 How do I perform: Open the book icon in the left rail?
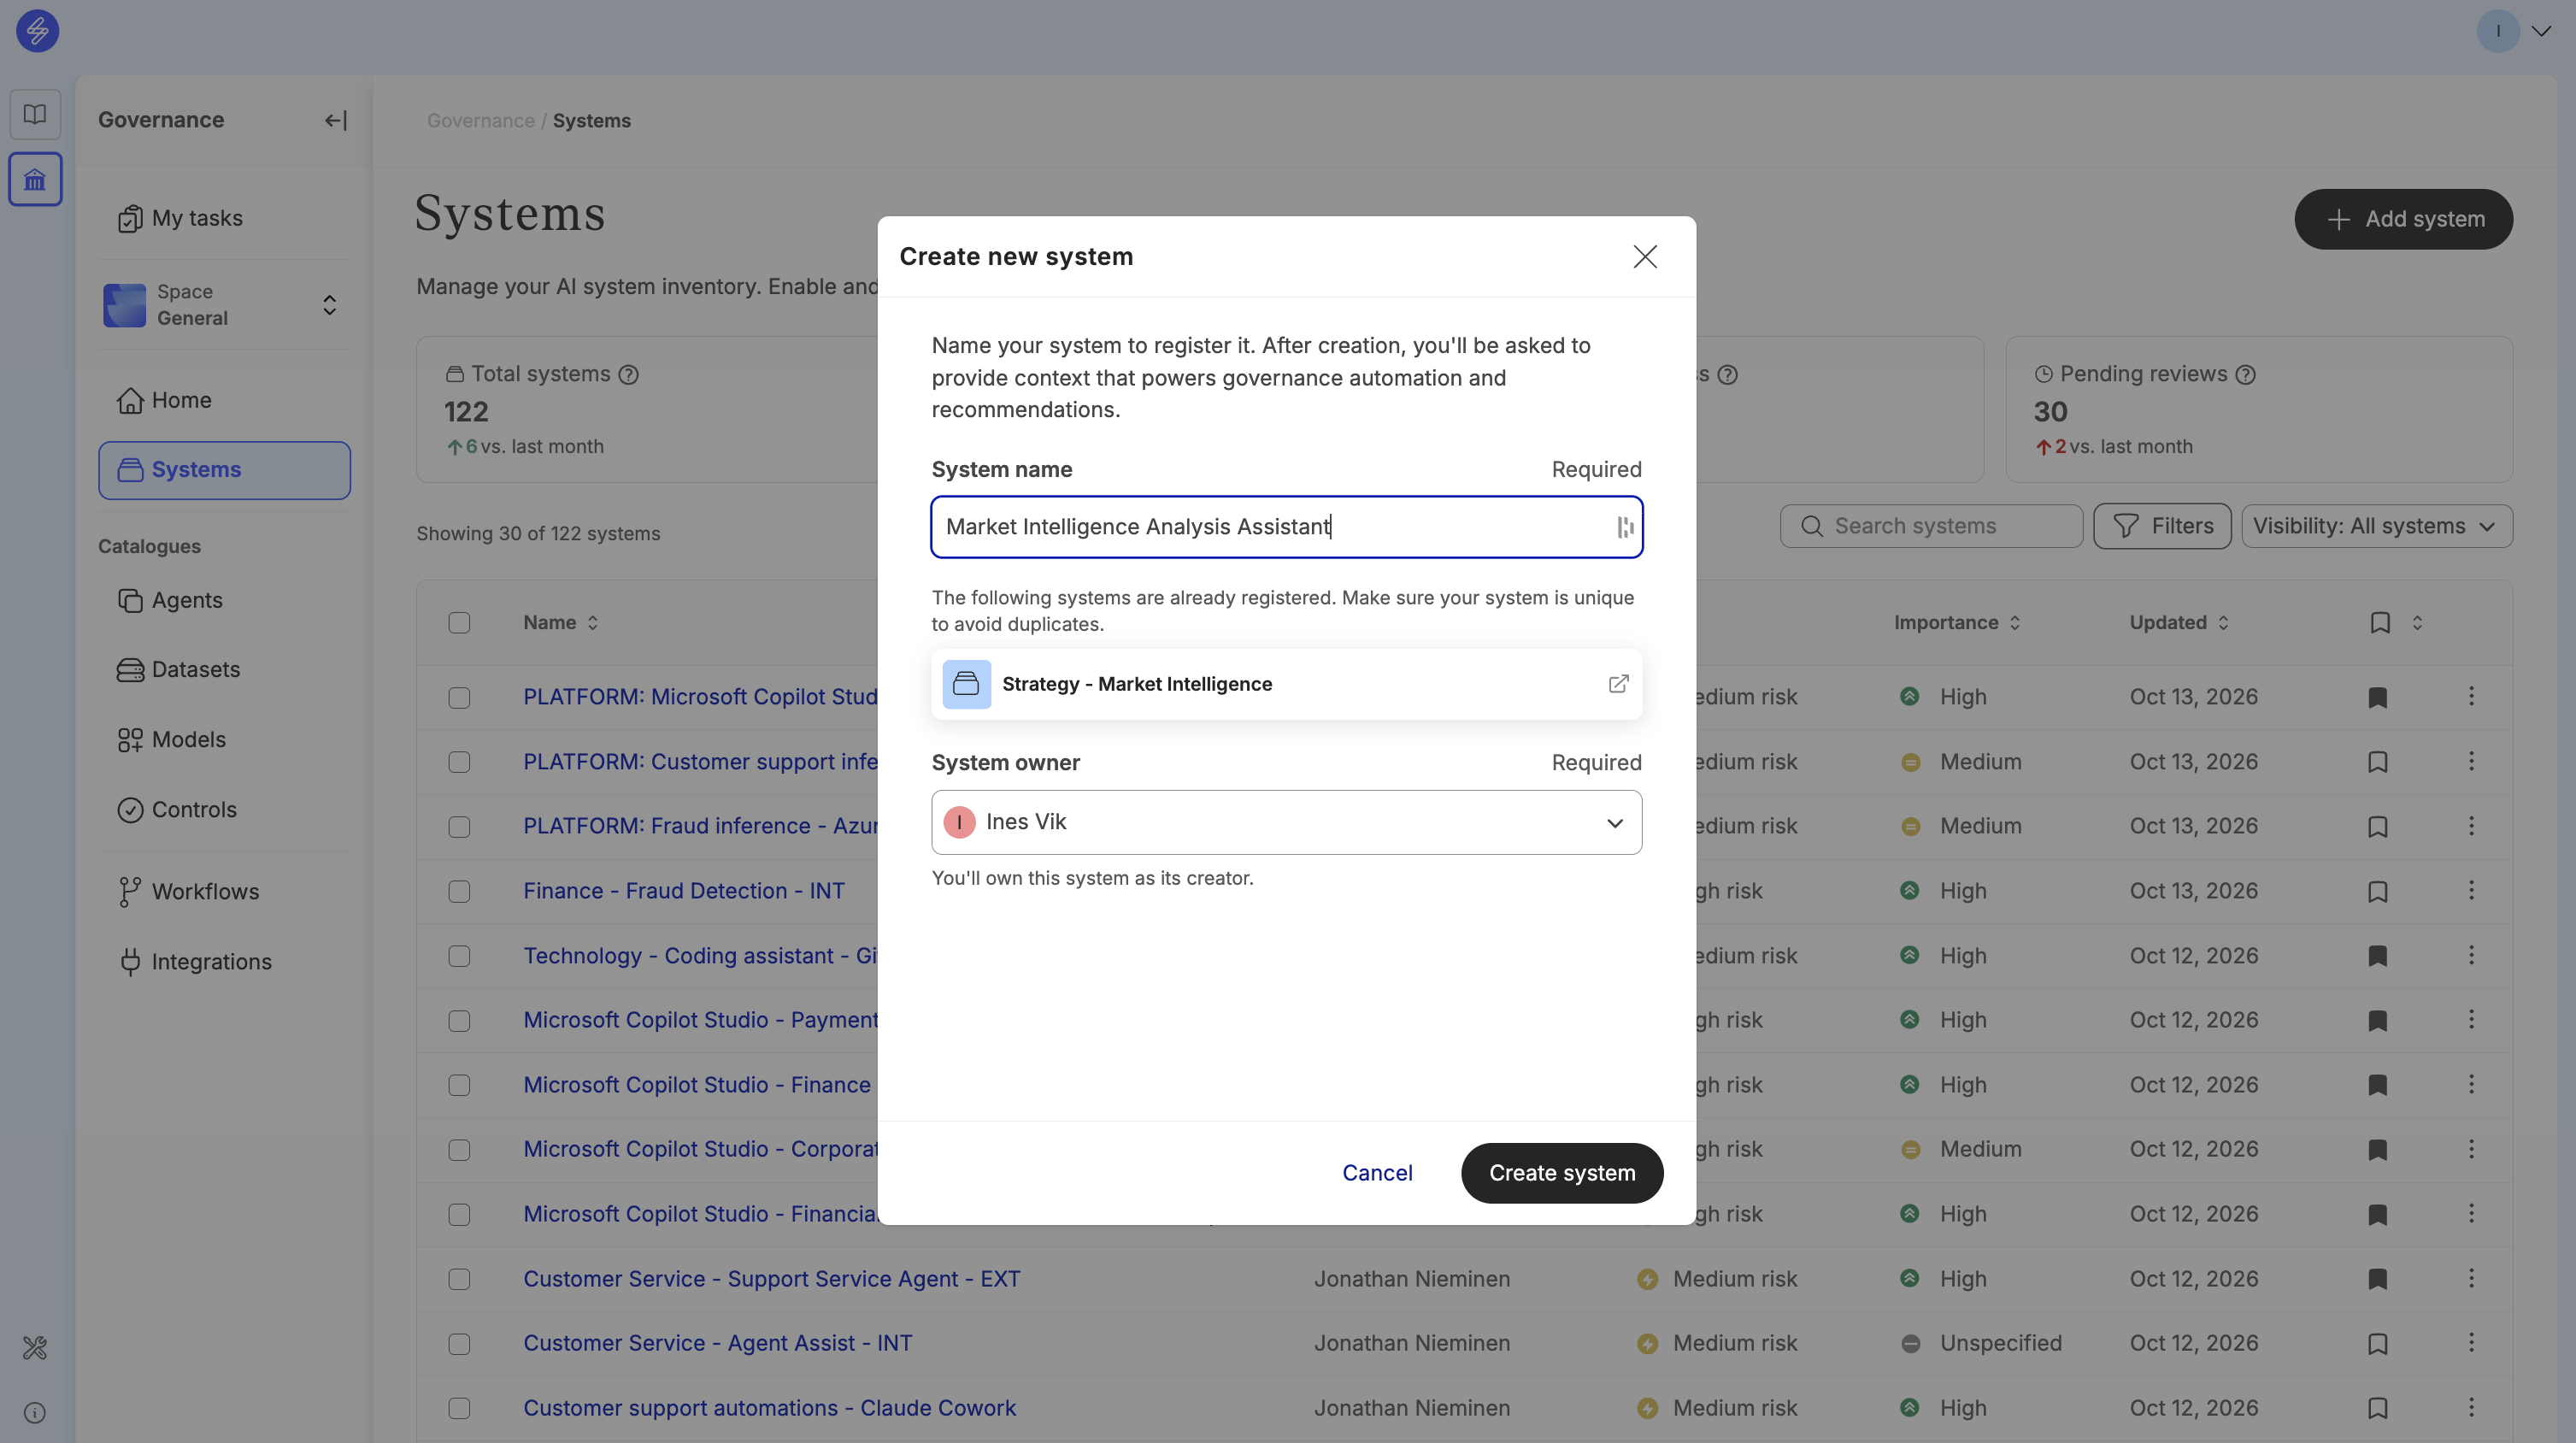pyautogui.click(x=35, y=114)
